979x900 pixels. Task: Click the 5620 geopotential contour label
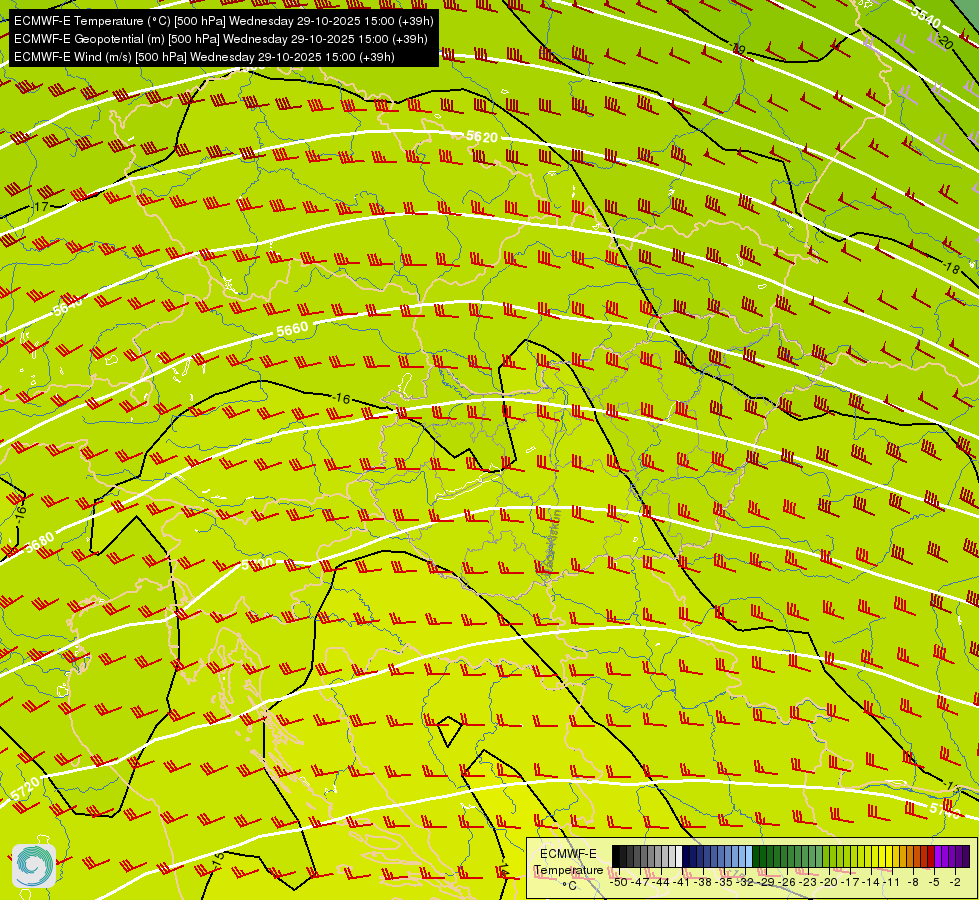(482, 137)
